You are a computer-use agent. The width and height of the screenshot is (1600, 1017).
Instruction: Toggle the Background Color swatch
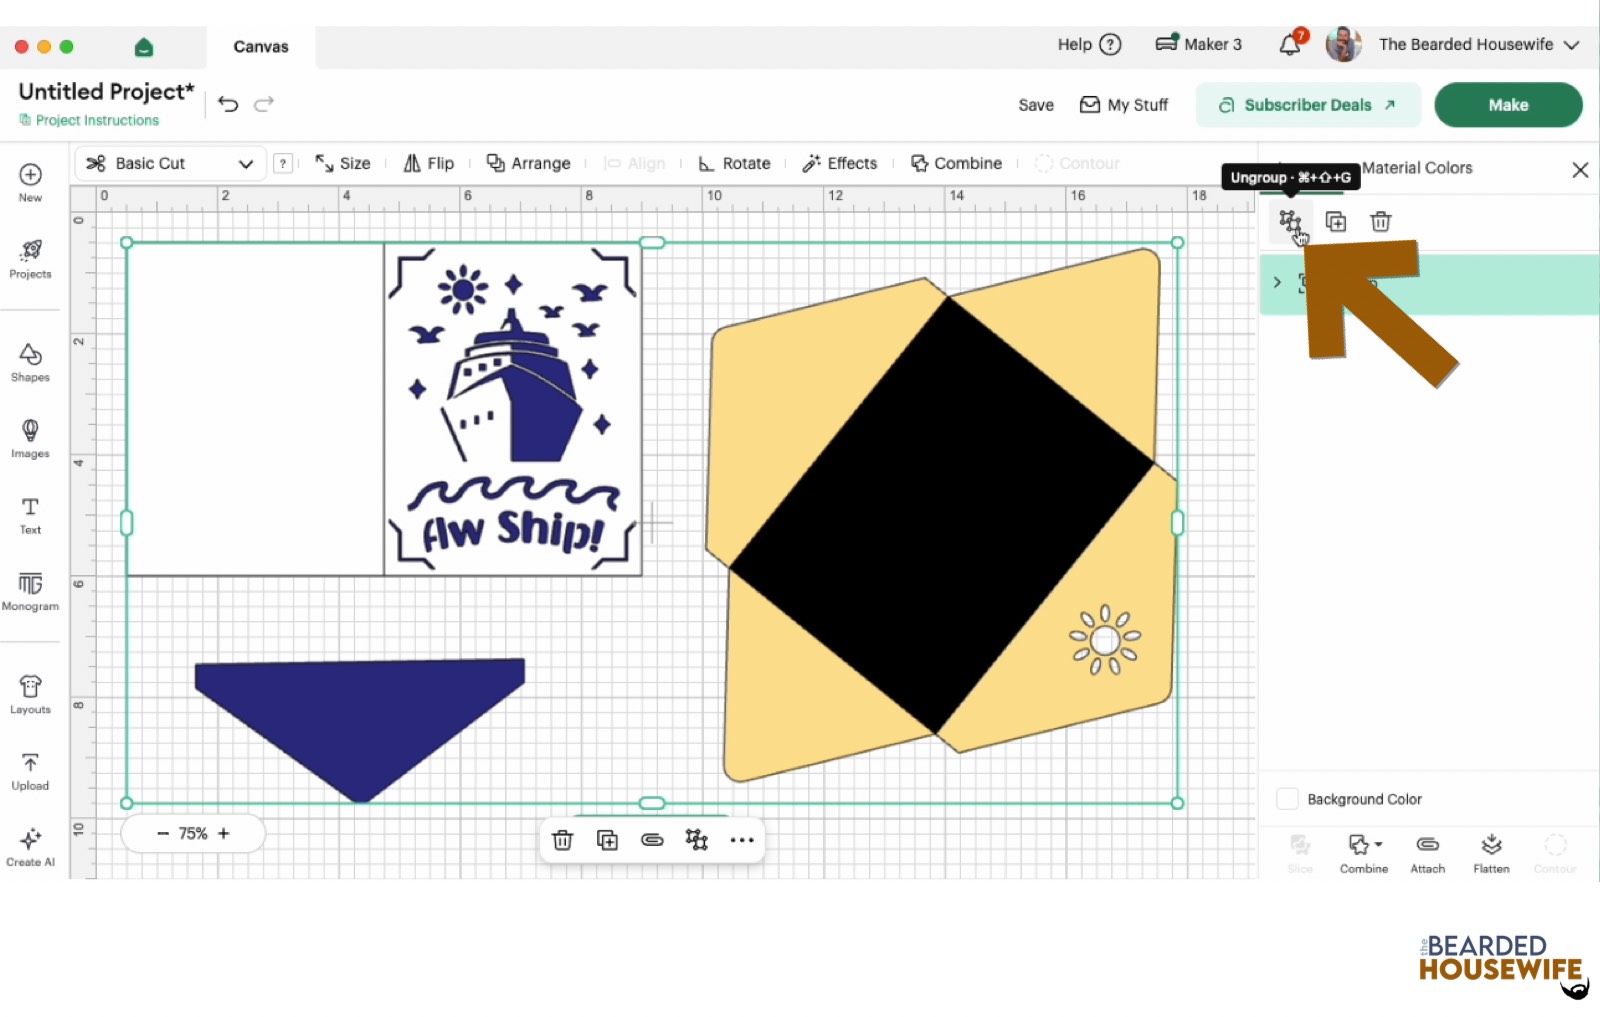click(x=1288, y=799)
